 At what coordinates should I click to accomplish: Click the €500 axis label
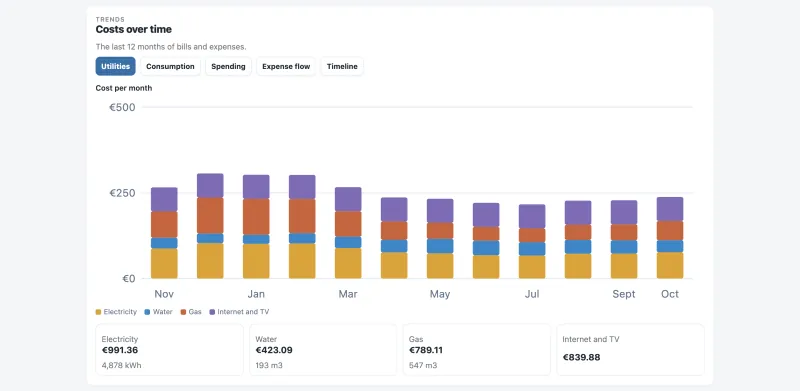click(x=122, y=107)
